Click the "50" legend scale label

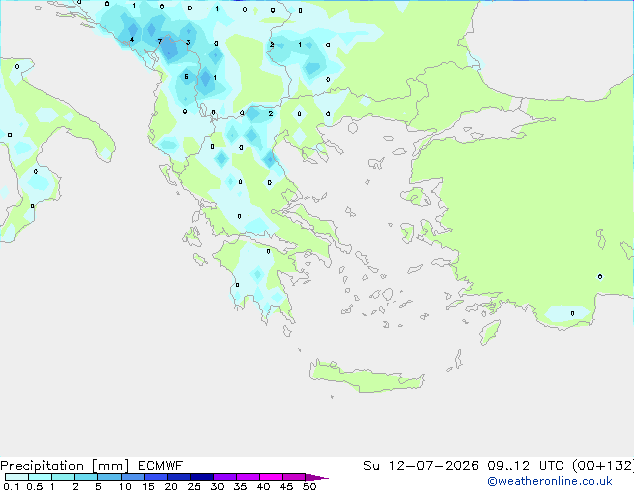(x=309, y=486)
